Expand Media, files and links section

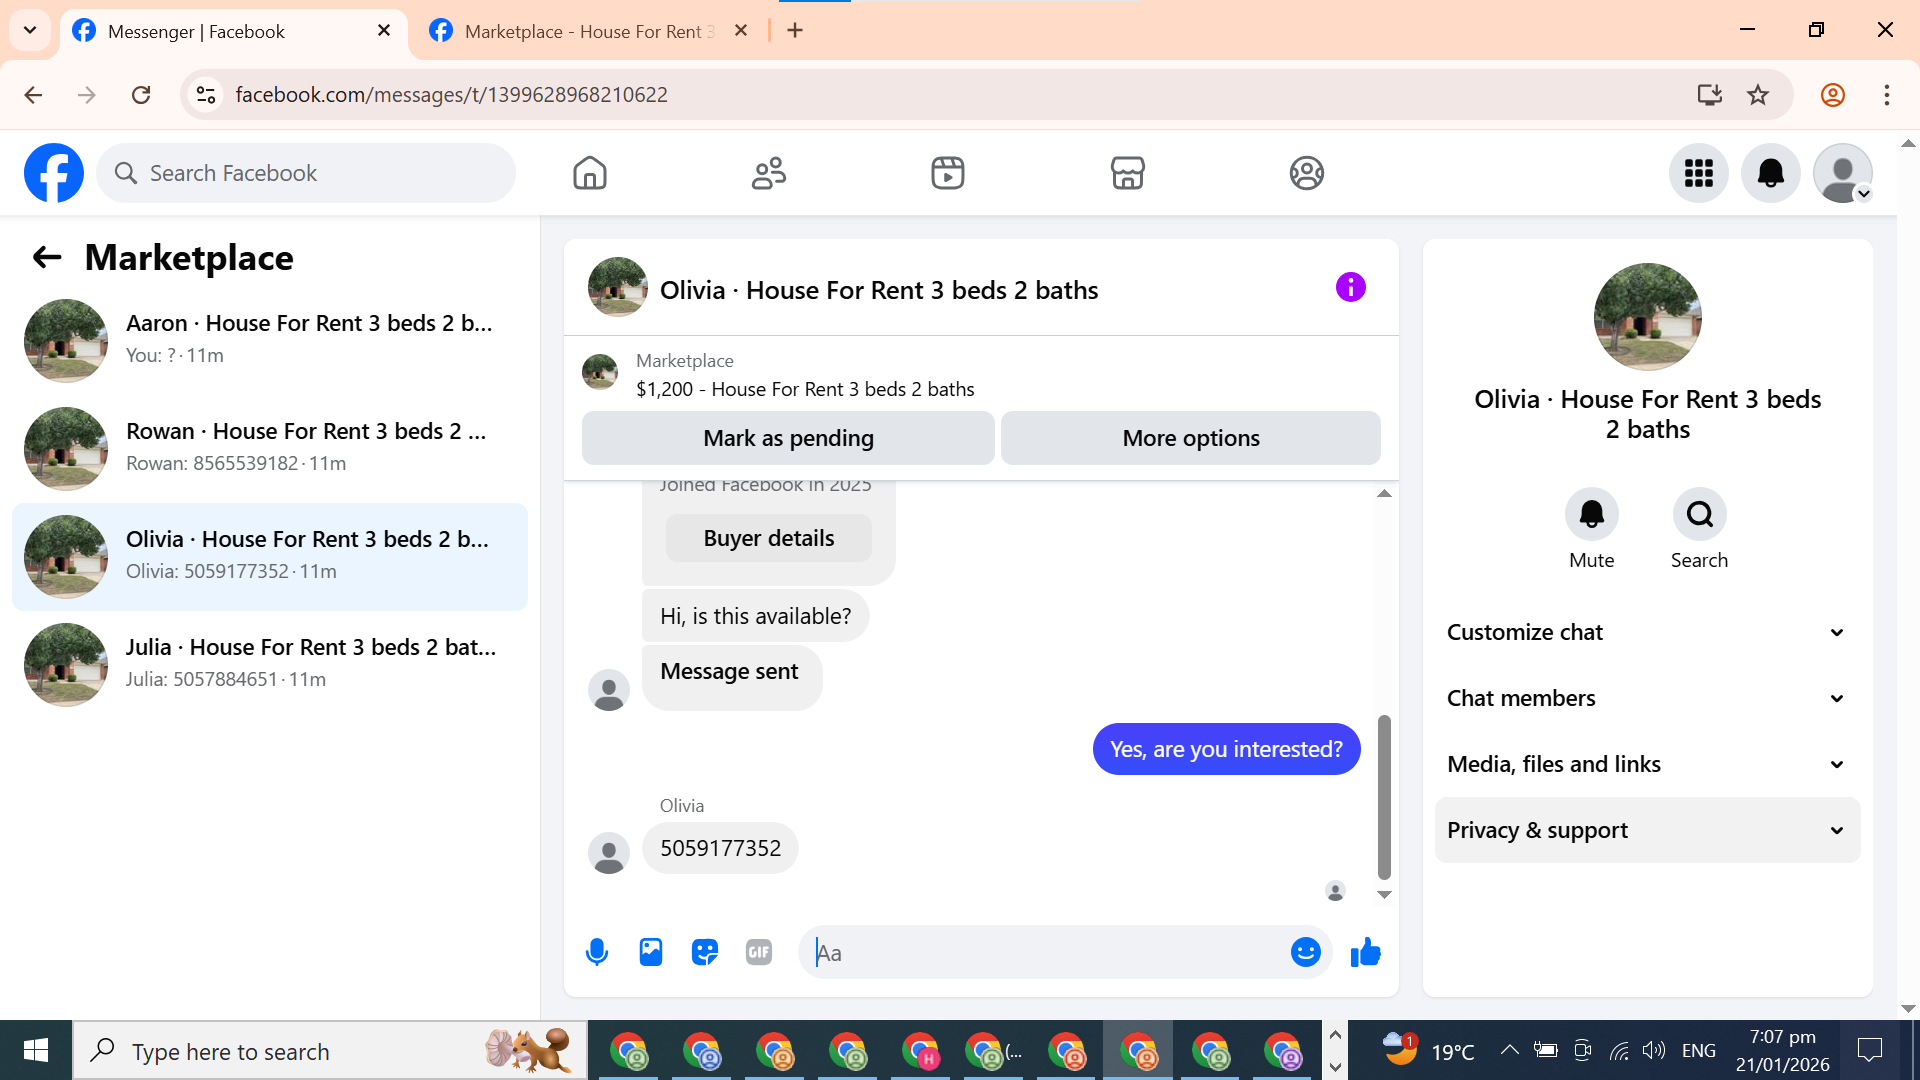[1647, 764]
